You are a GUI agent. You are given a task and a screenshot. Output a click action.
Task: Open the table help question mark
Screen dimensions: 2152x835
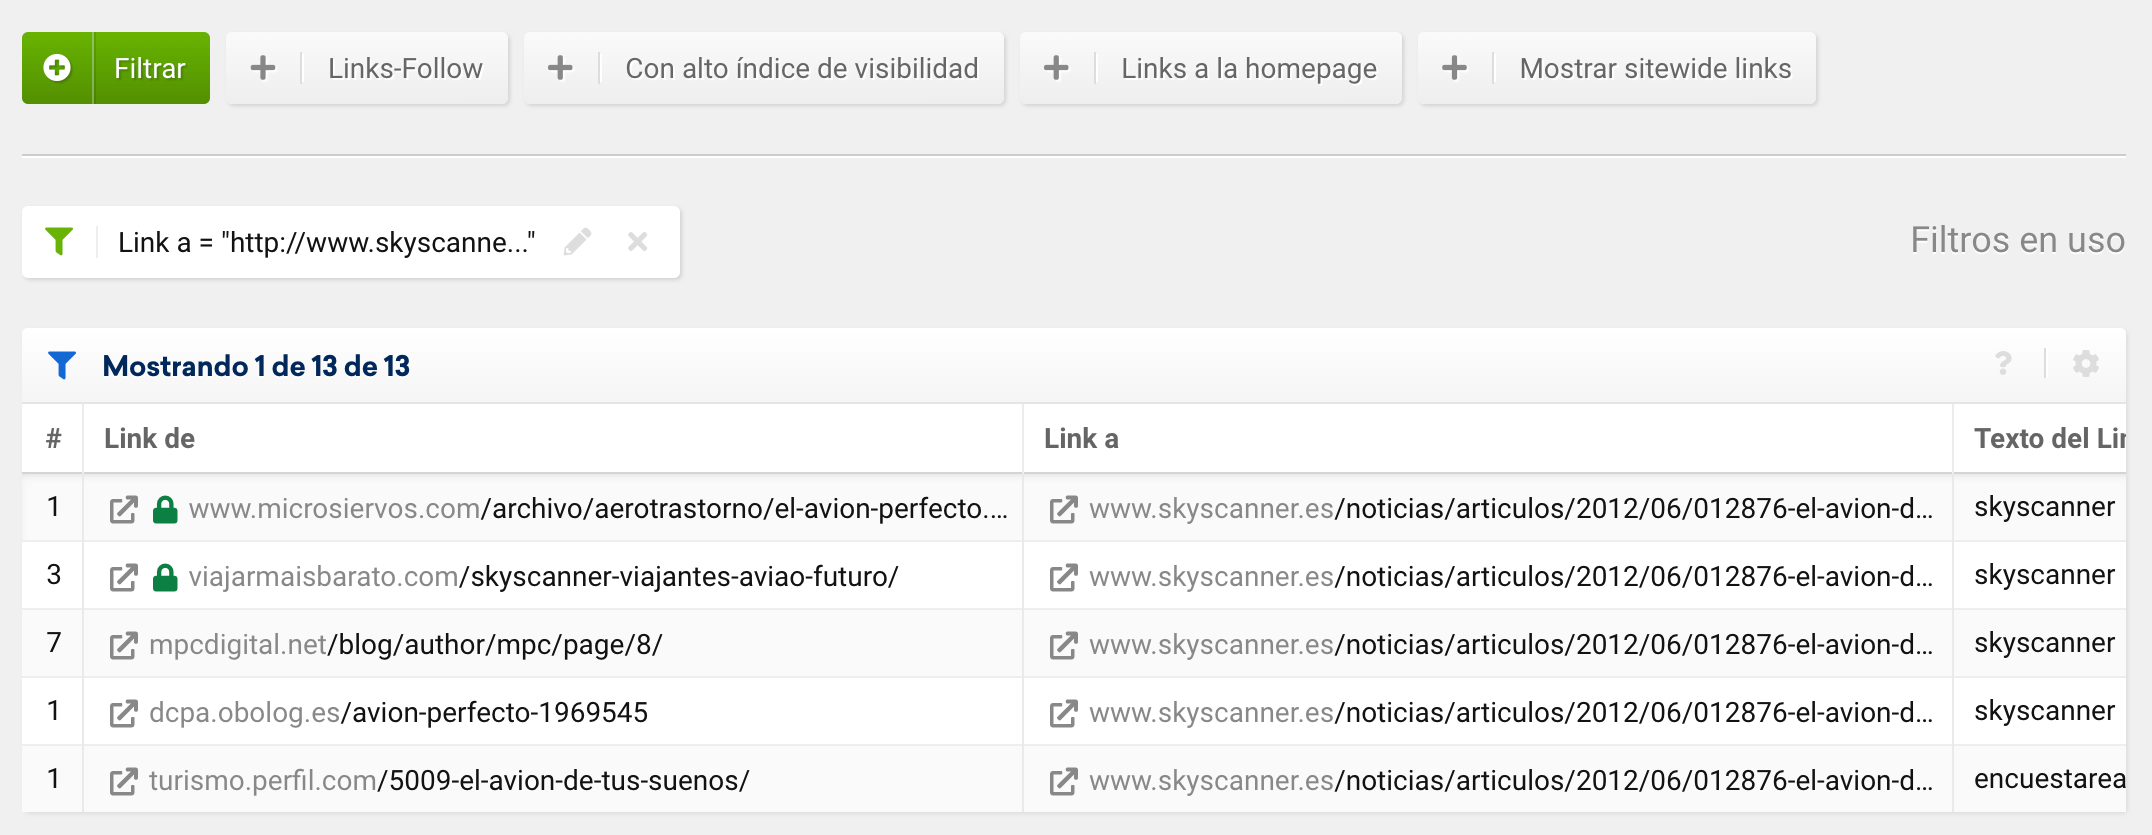coord(2003,364)
